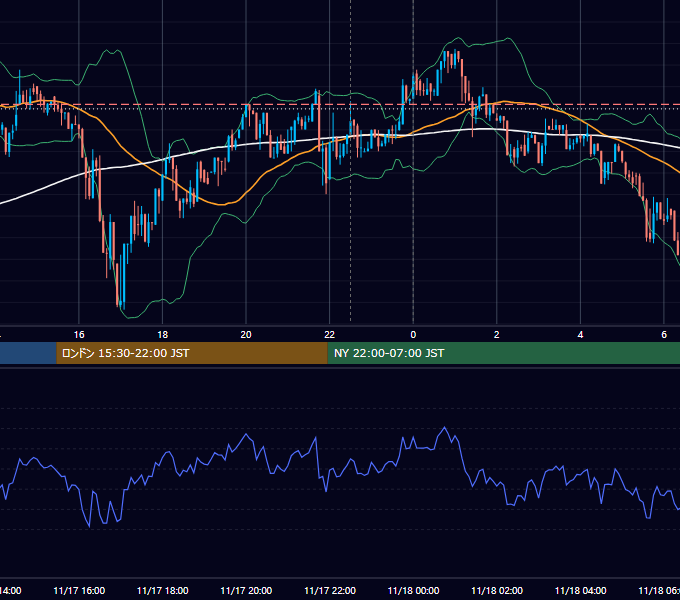Click the hour label 18 on the price chart axis
This screenshot has height=600, width=680.
[x=162, y=335]
